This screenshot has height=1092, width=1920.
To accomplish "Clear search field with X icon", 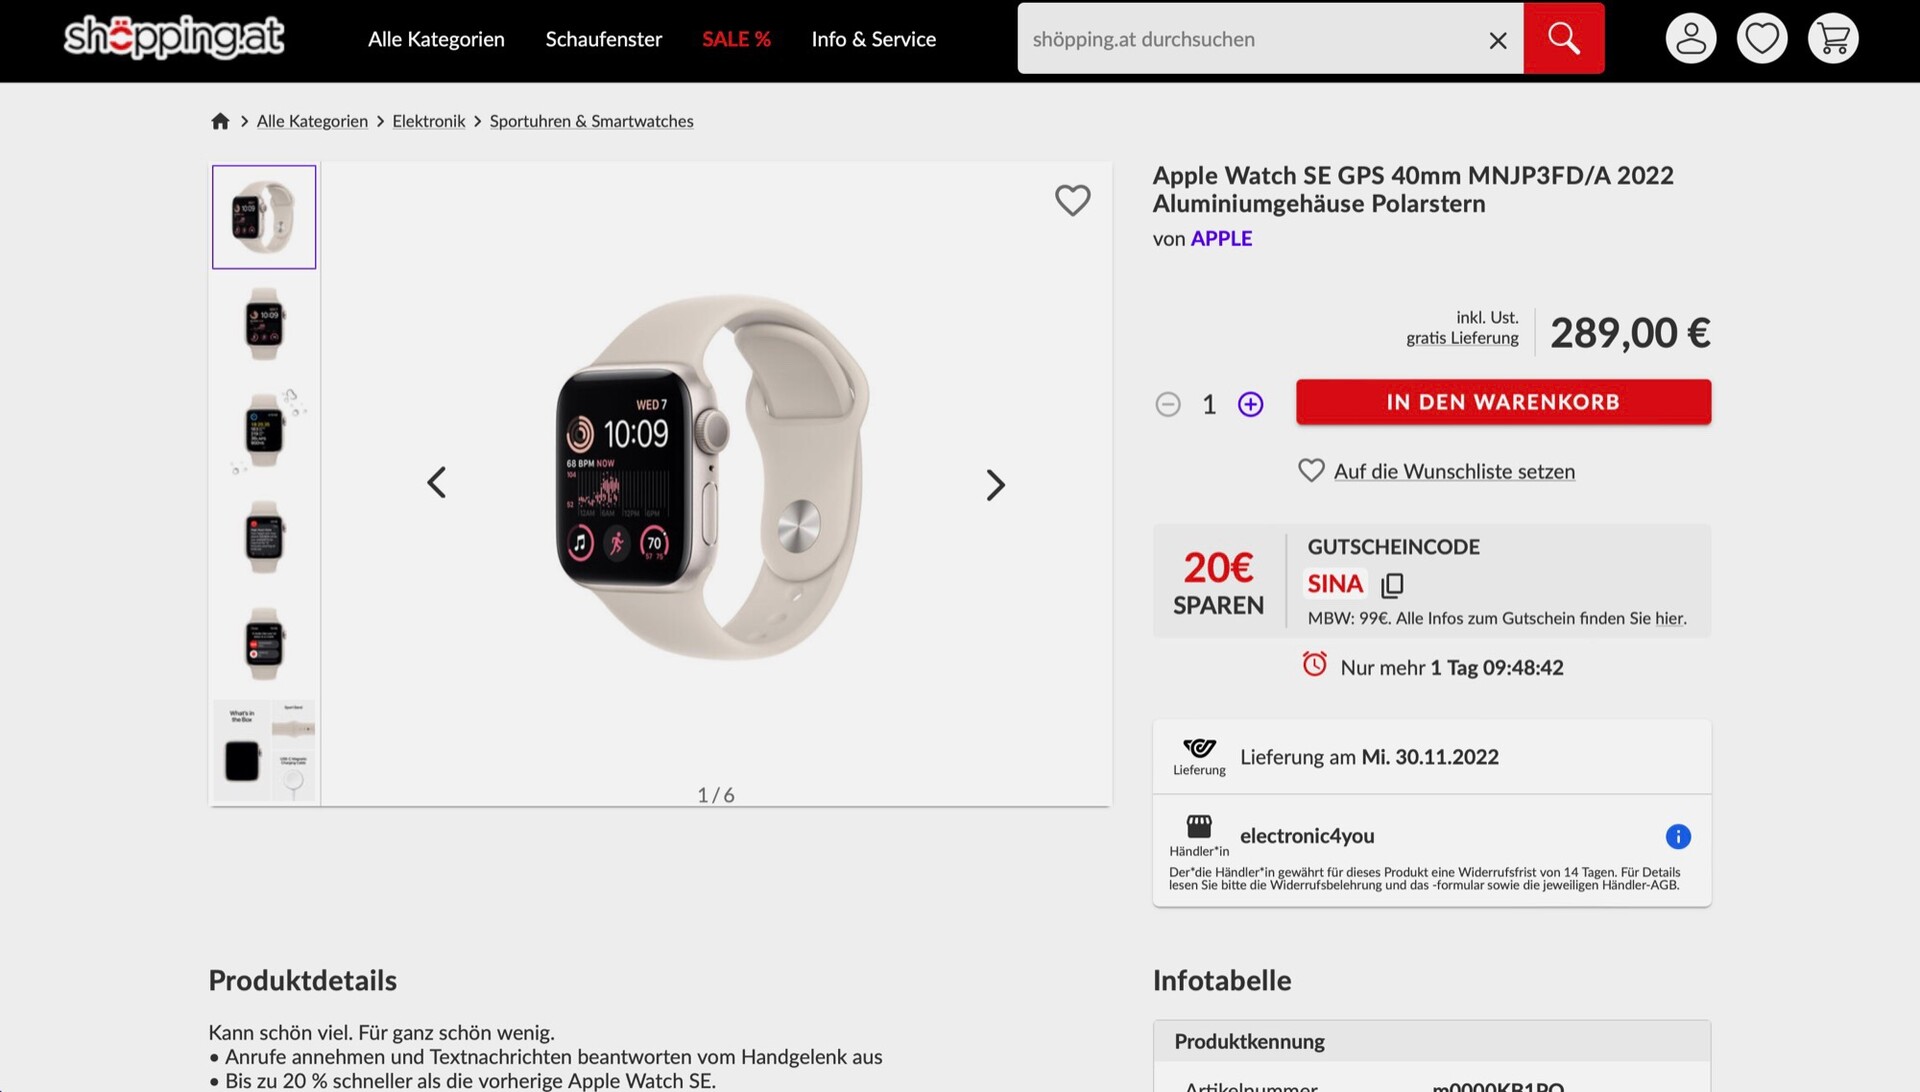I will tap(1497, 40).
